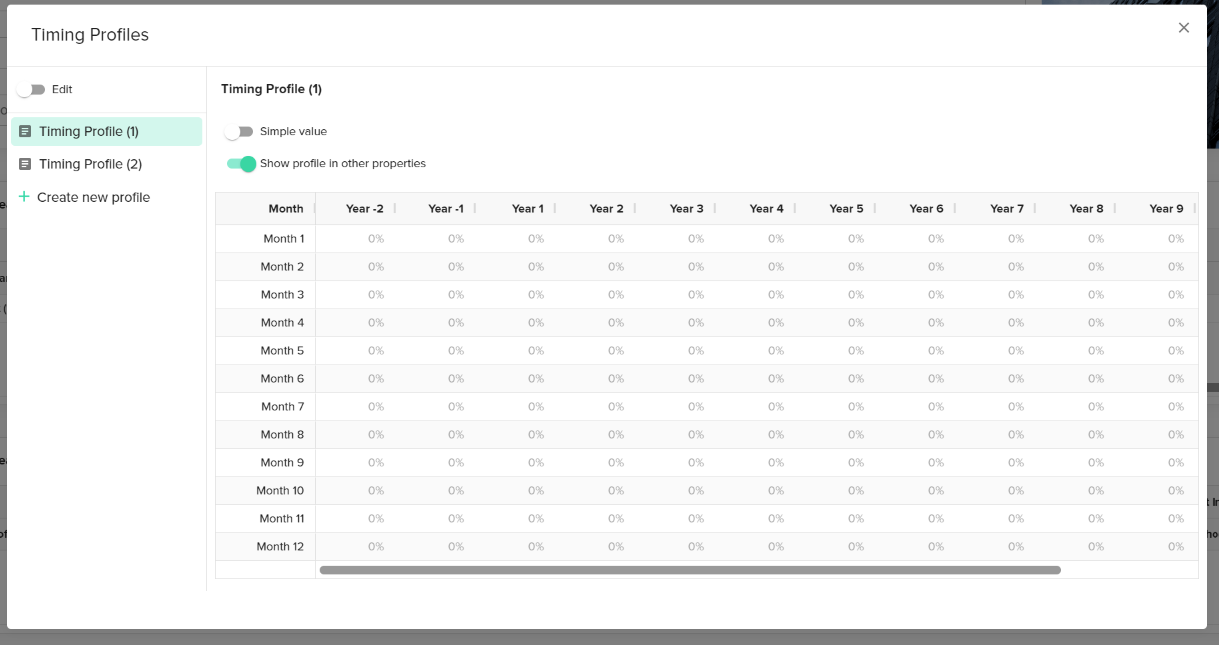
Task: Select Timing Profile (2) in the list
Action: click(90, 164)
